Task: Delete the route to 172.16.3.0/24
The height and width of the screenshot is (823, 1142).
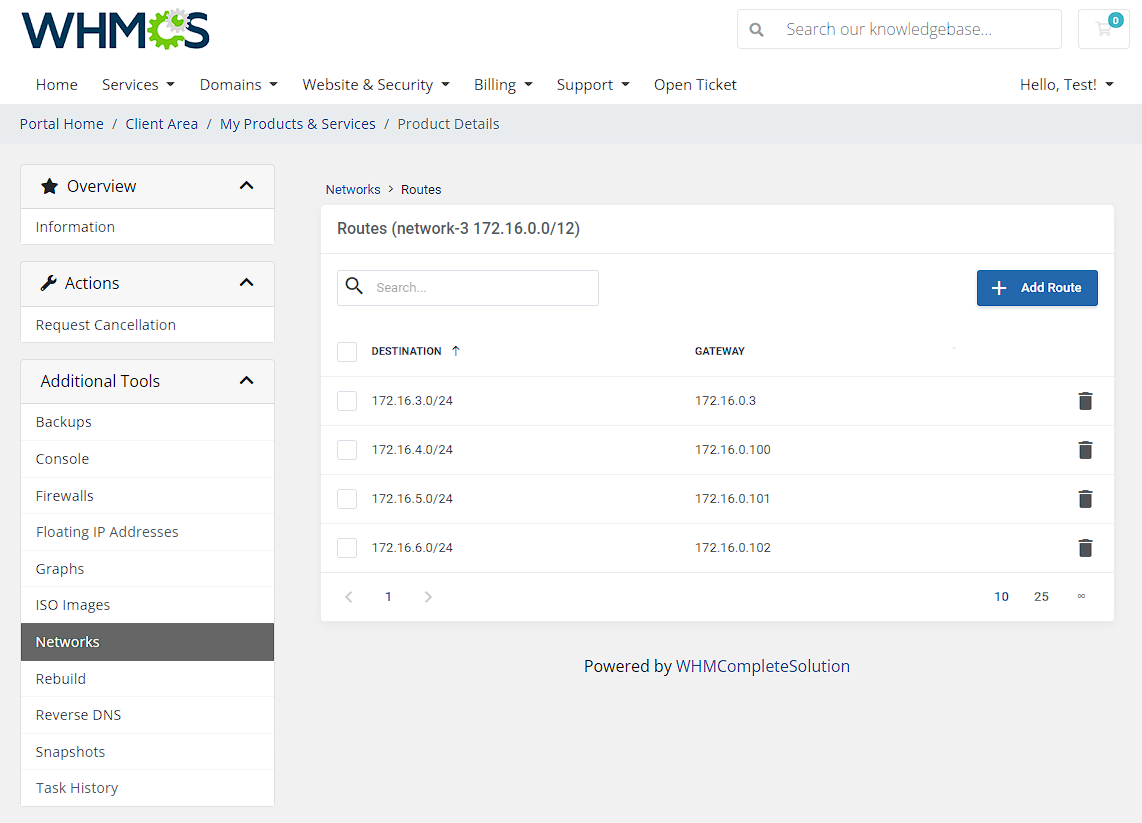Action: tap(1085, 401)
